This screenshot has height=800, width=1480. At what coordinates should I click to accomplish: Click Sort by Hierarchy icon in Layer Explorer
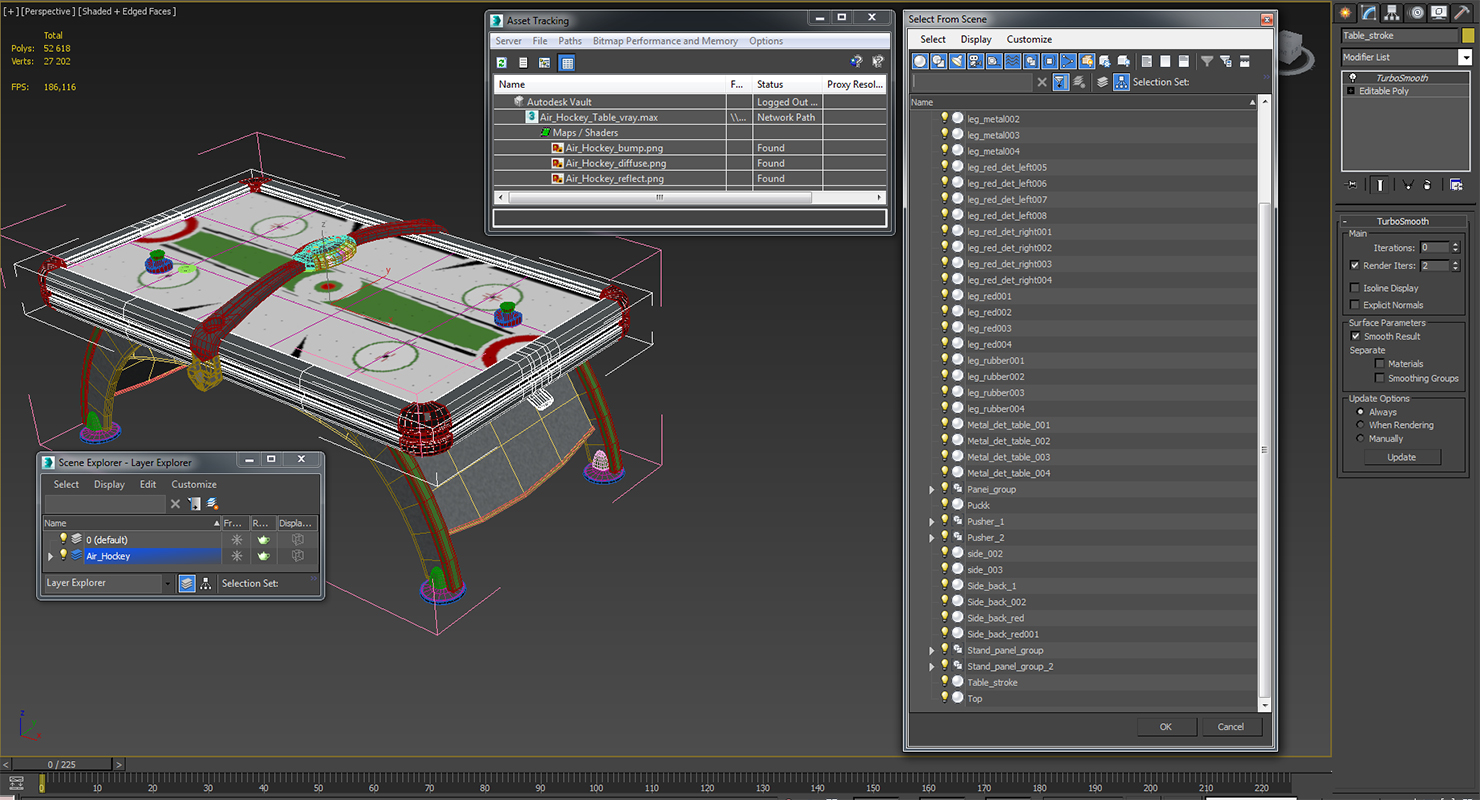tap(205, 583)
